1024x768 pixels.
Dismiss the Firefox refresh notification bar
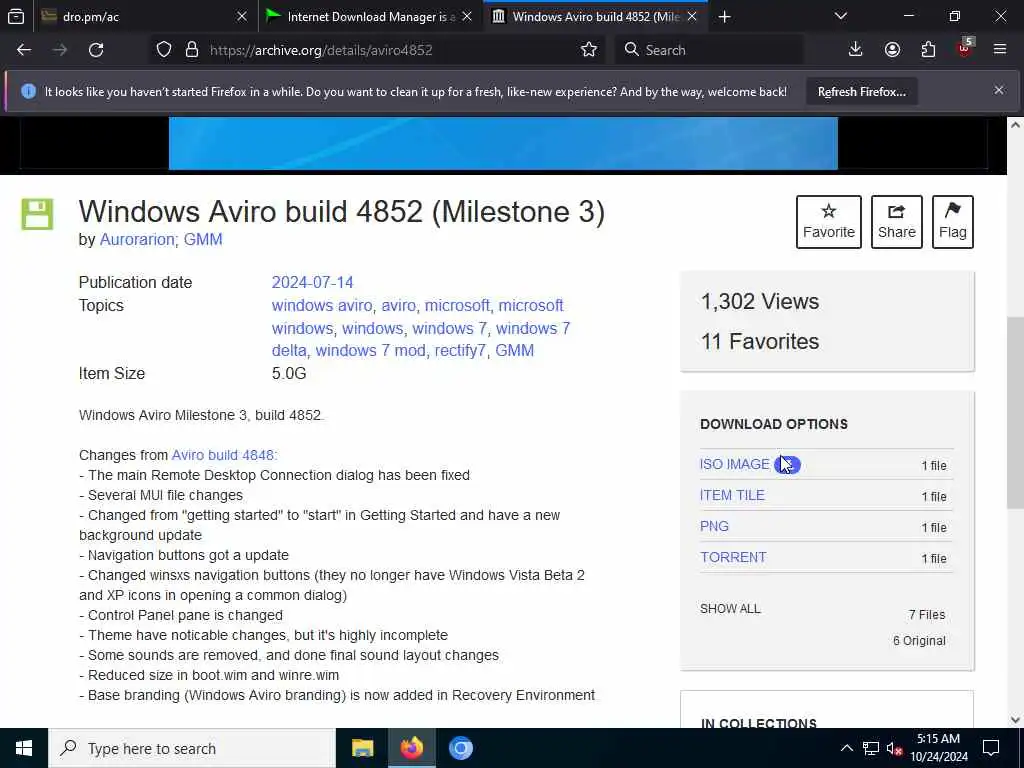point(999,90)
